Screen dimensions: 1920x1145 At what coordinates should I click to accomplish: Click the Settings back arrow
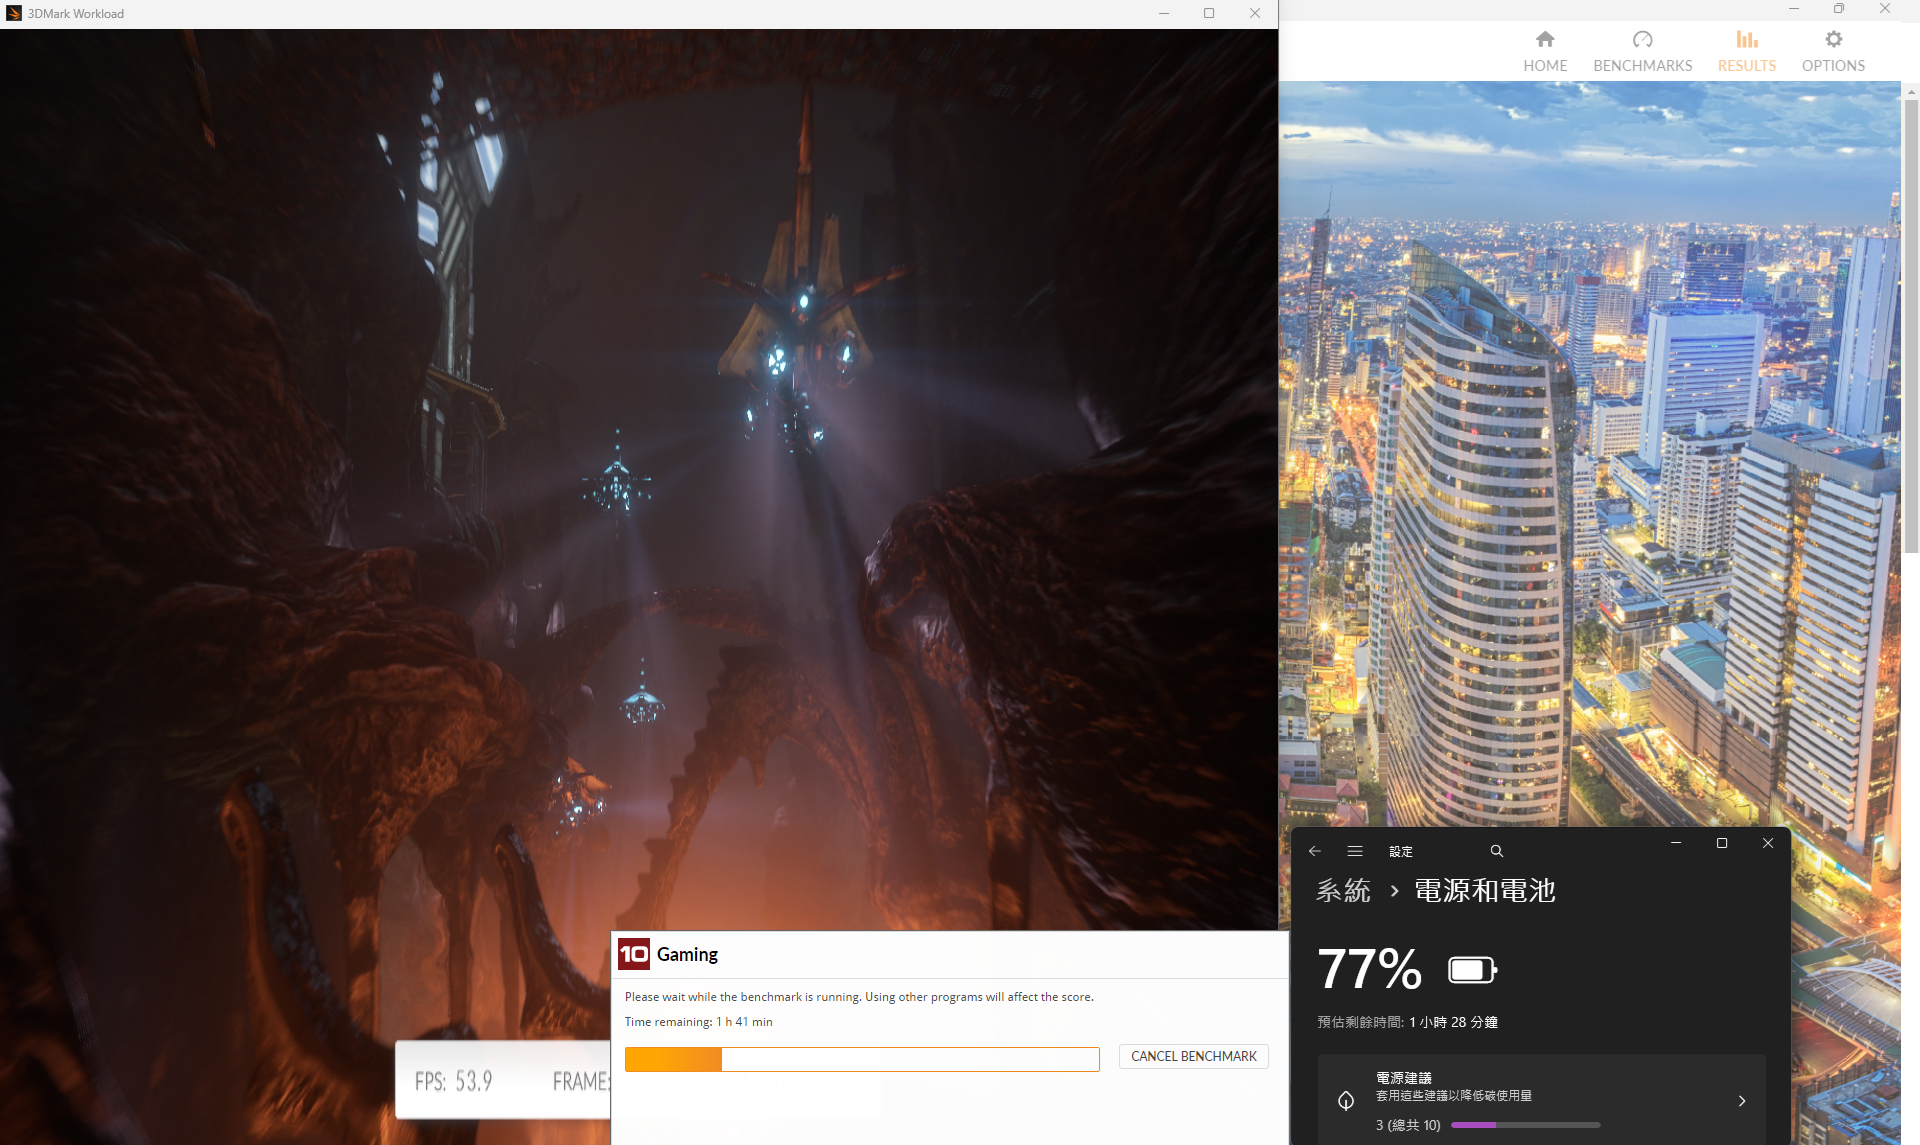pyautogui.click(x=1315, y=851)
